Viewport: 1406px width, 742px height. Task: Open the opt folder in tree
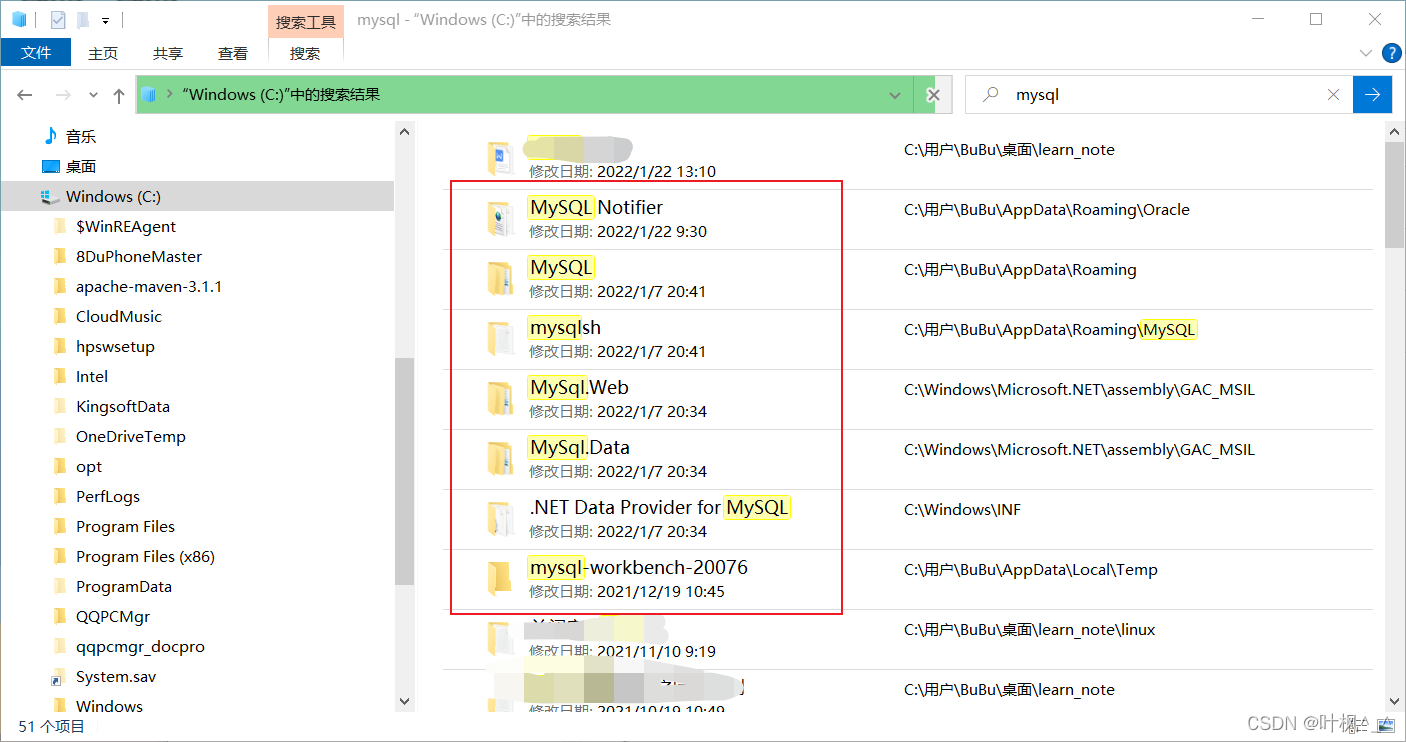89,466
